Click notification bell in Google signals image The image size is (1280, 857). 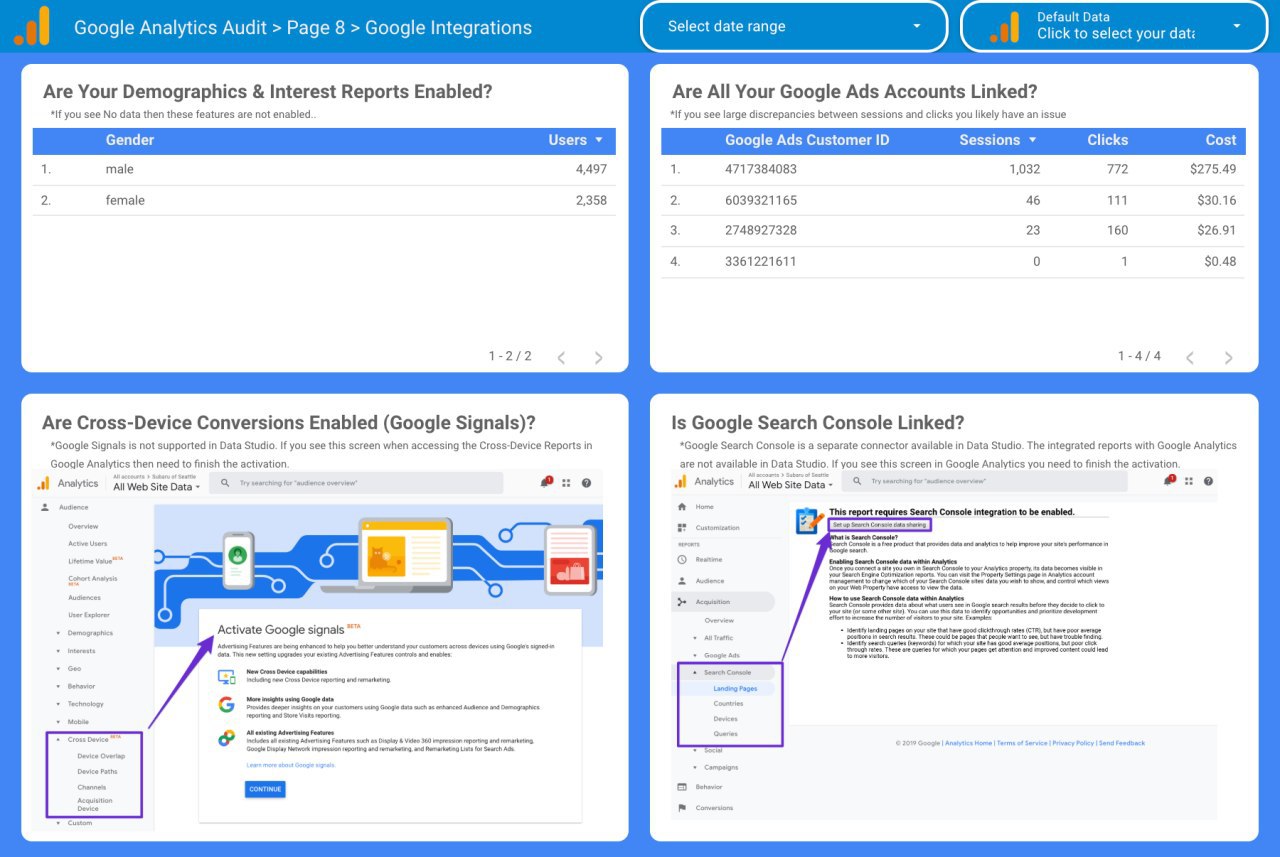point(545,482)
